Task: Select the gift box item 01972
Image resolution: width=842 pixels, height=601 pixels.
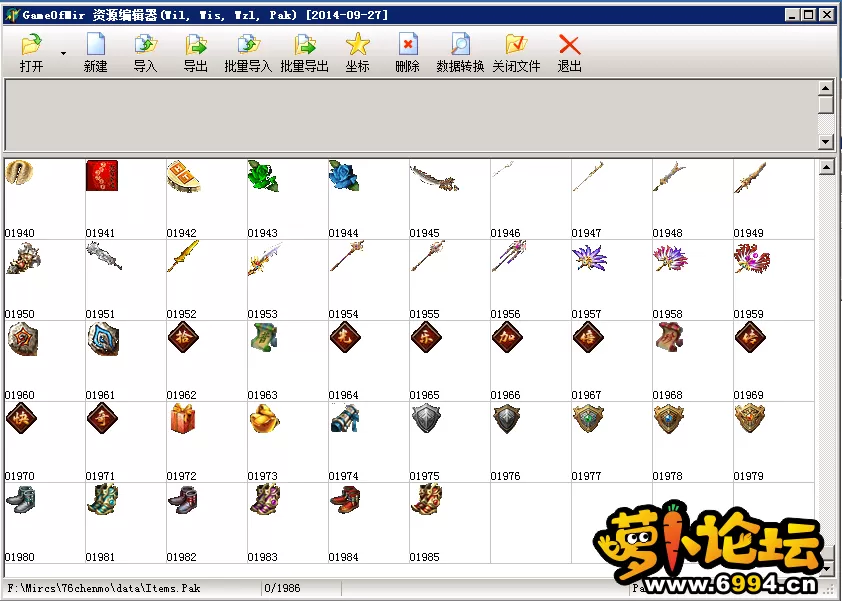Action: point(183,418)
